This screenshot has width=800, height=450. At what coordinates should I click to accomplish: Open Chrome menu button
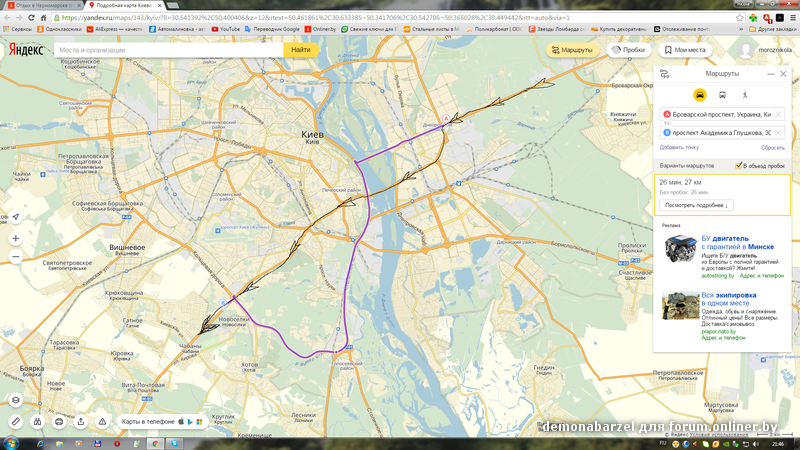(793, 18)
